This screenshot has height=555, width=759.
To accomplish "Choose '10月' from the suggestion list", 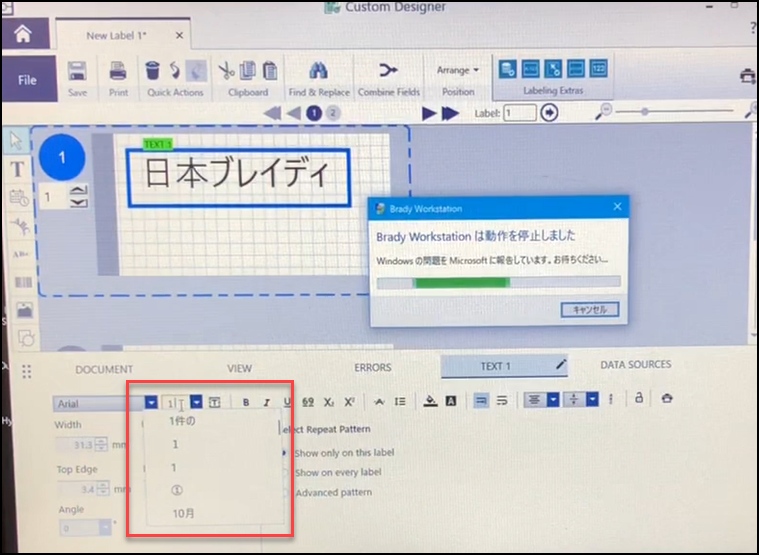I will 184,513.
